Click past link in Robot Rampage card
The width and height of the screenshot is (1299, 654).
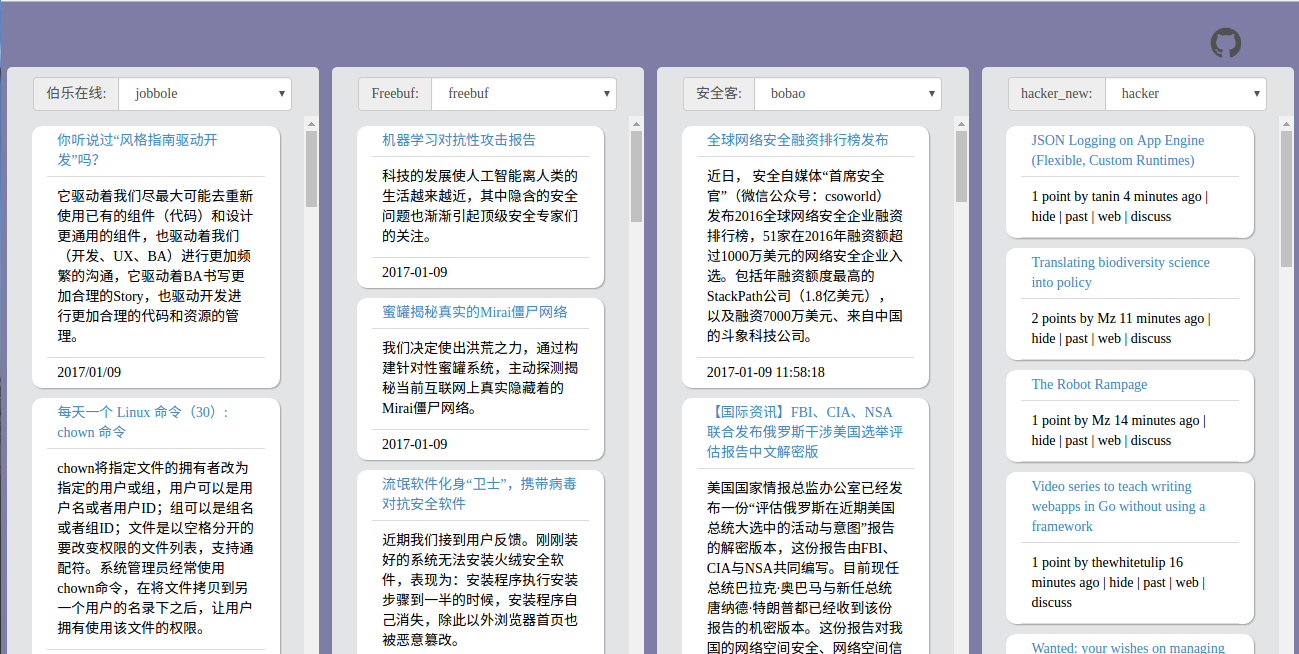point(1077,440)
